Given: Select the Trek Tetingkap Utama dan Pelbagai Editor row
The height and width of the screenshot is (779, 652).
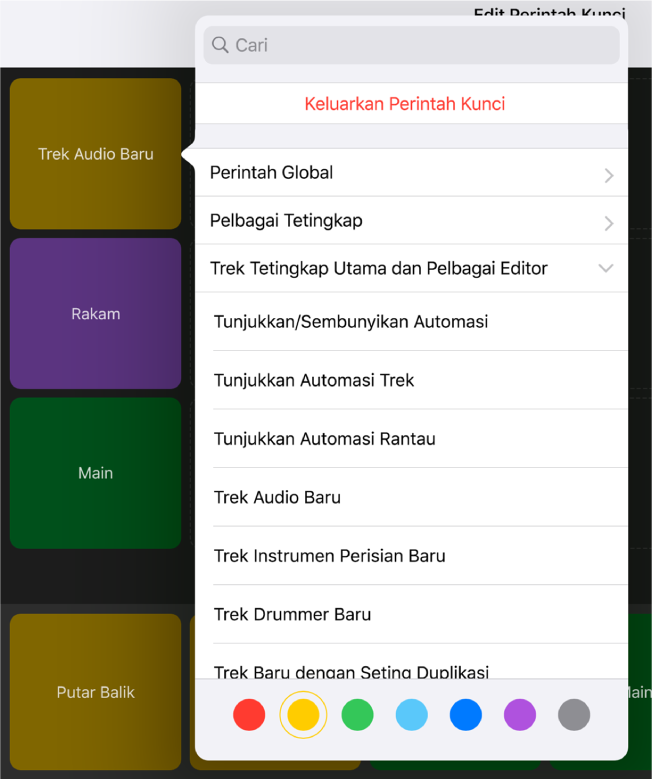Looking at the screenshot, I should click(x=411, y=268).
